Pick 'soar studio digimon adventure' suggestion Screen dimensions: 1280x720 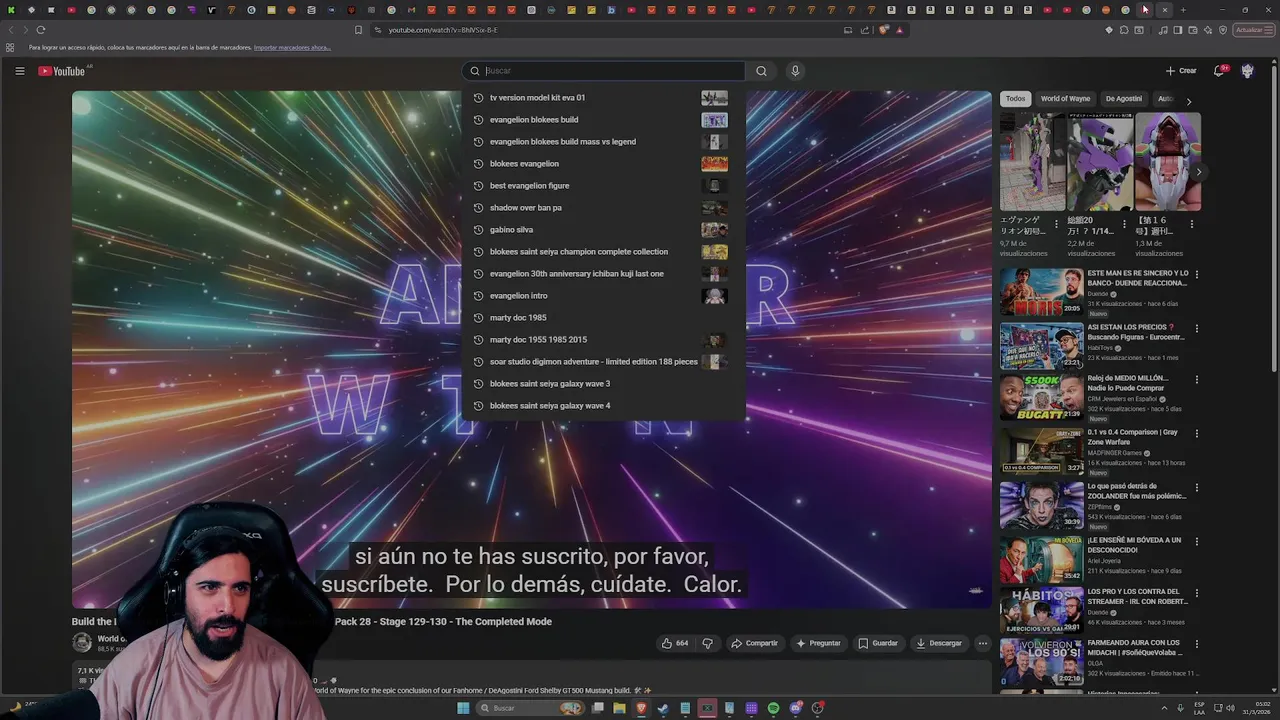604,362
